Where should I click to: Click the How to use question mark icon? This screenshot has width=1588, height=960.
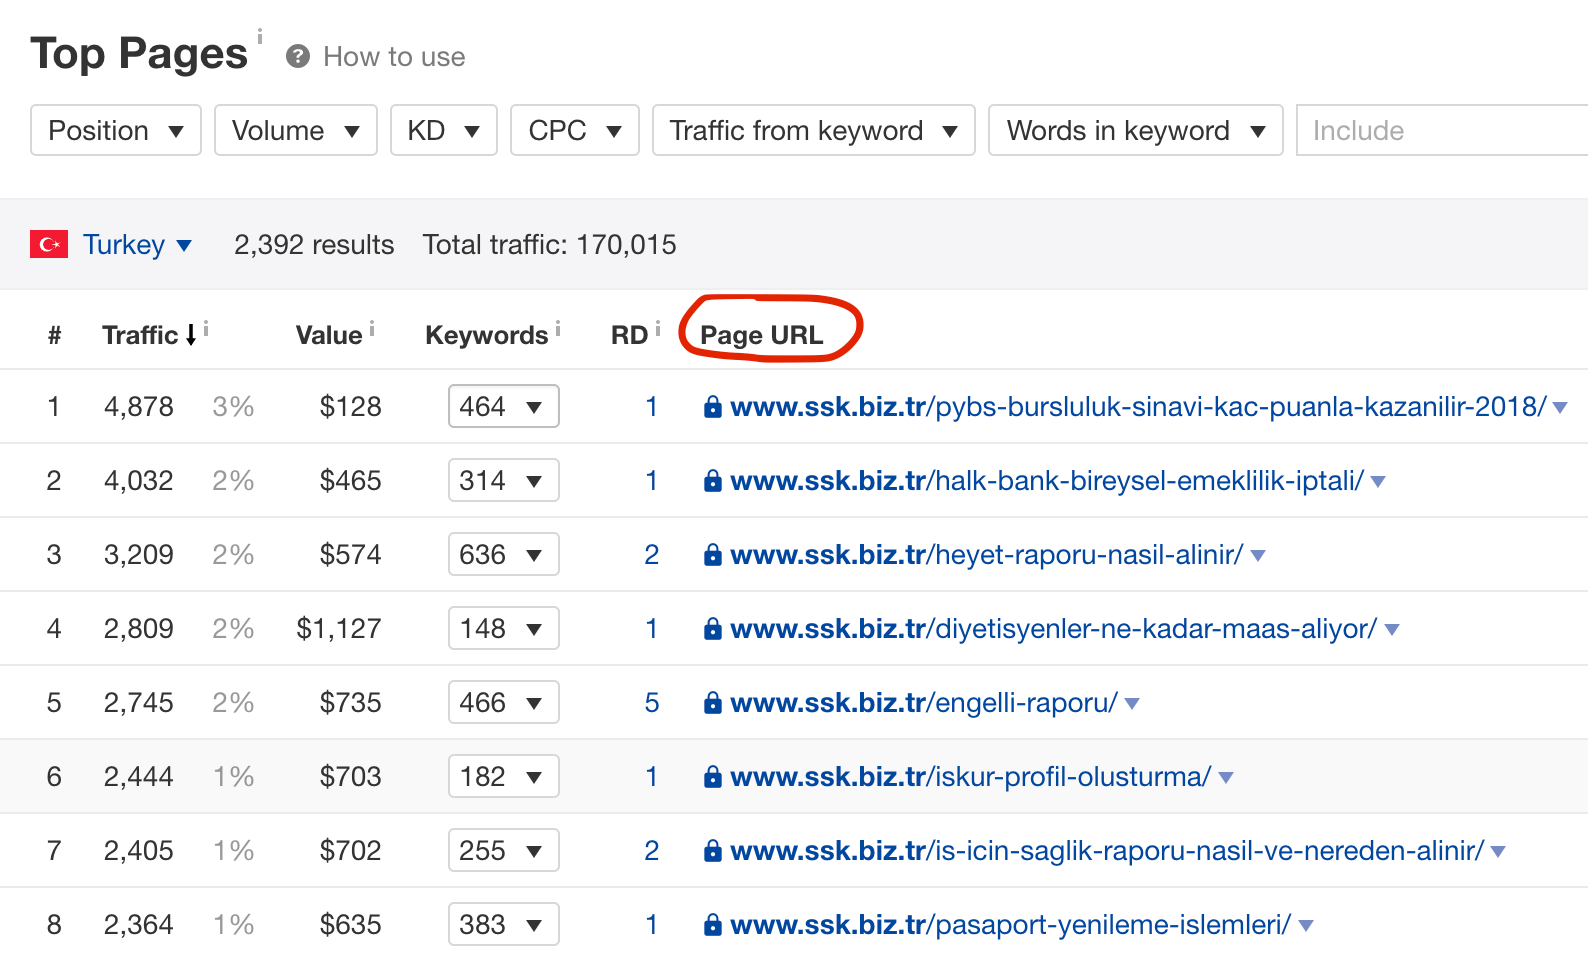pos(297,57)
